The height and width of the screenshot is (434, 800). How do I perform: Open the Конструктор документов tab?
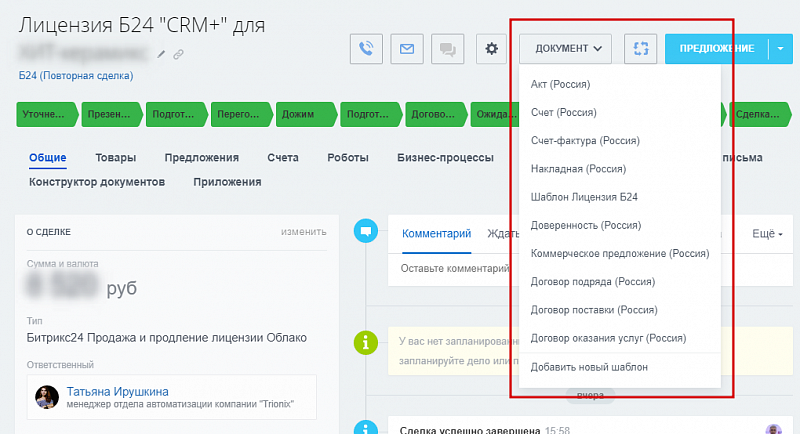click(x=97, y=182)
